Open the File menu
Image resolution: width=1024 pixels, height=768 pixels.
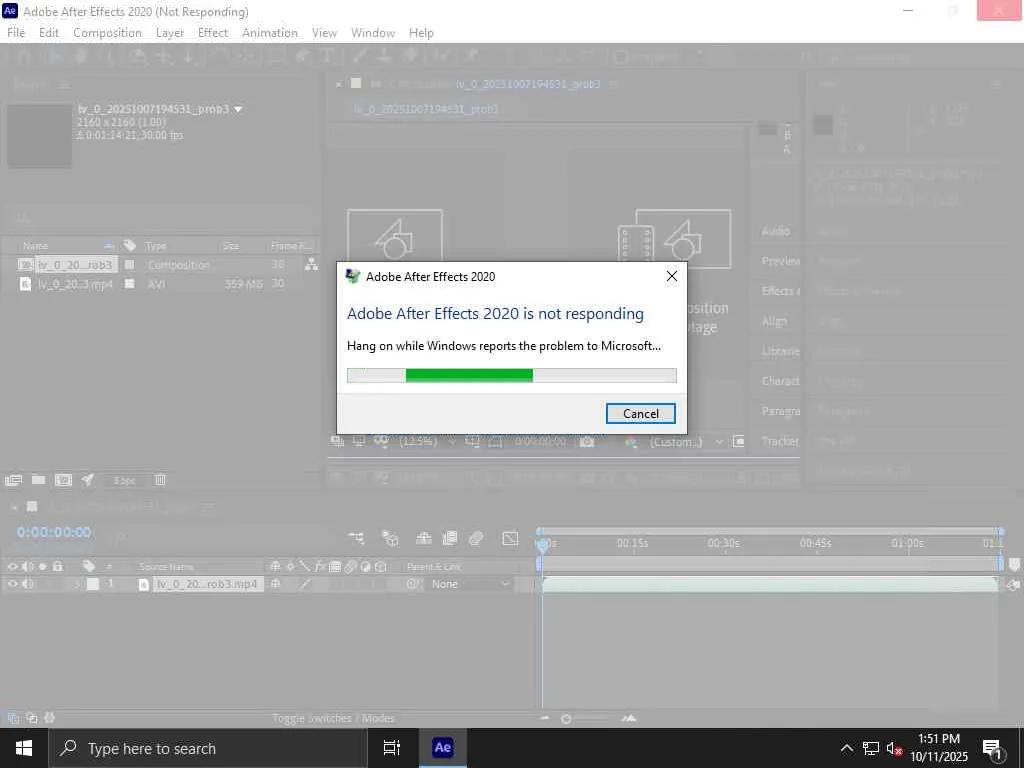click(16, 33)
